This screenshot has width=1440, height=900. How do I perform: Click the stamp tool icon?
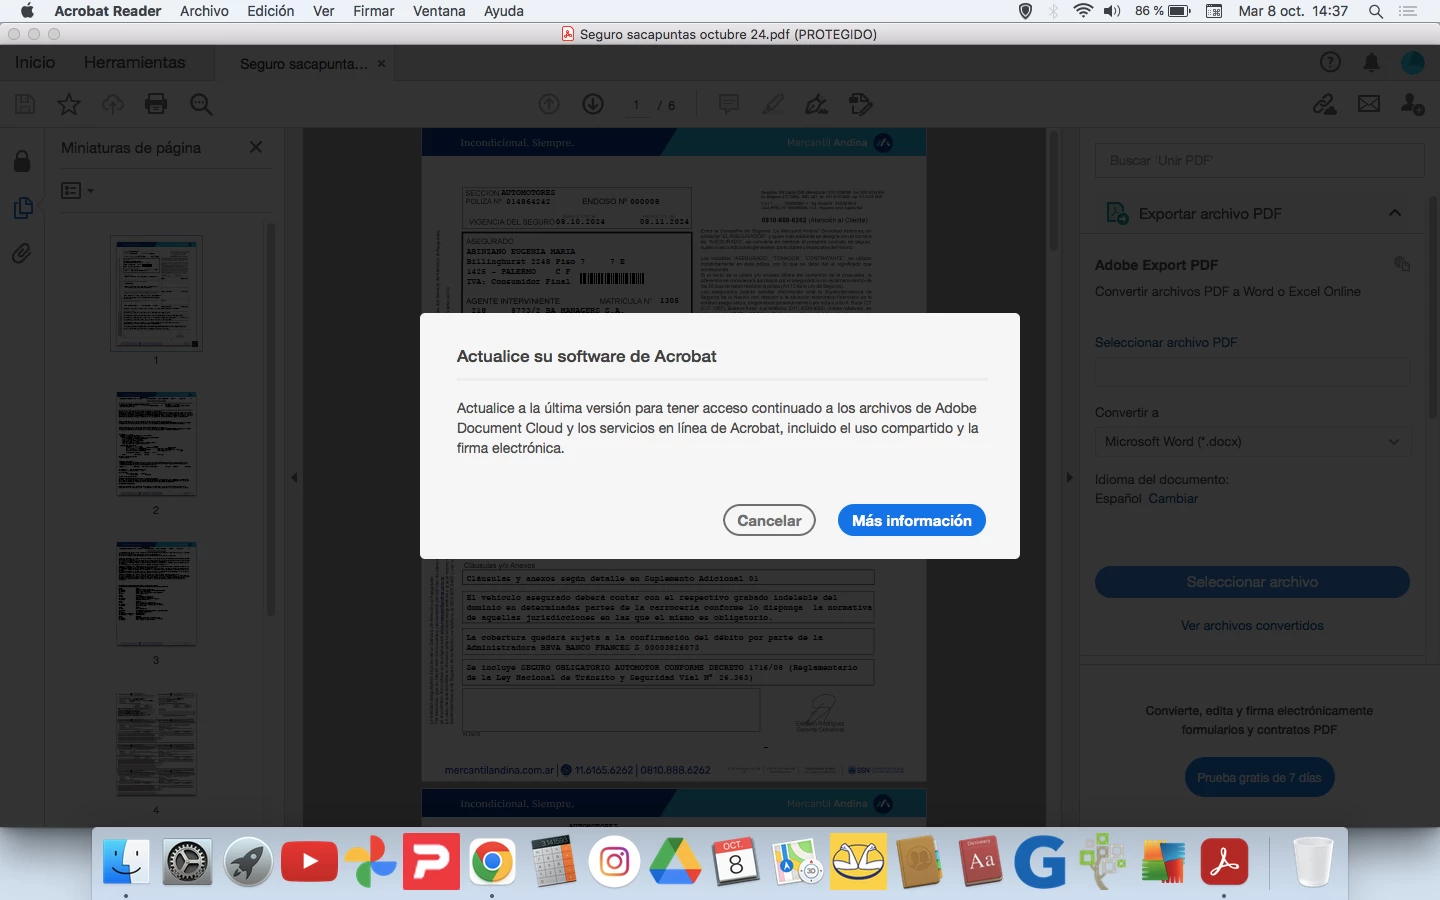pyautogui.click(x=861, y=104)
